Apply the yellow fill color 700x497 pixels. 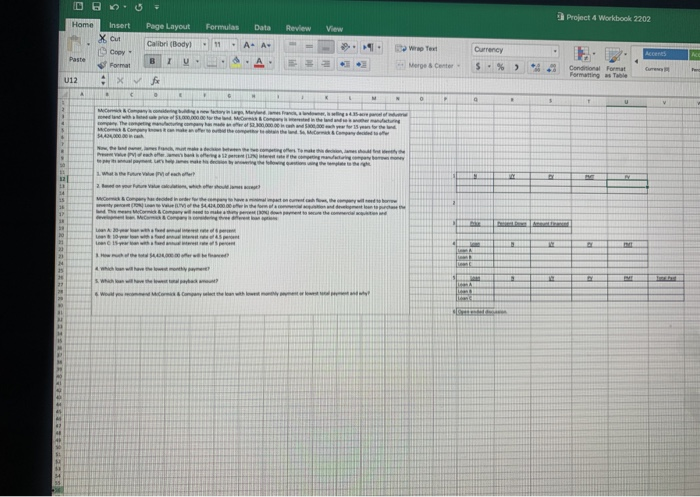(x=236, y=62)
